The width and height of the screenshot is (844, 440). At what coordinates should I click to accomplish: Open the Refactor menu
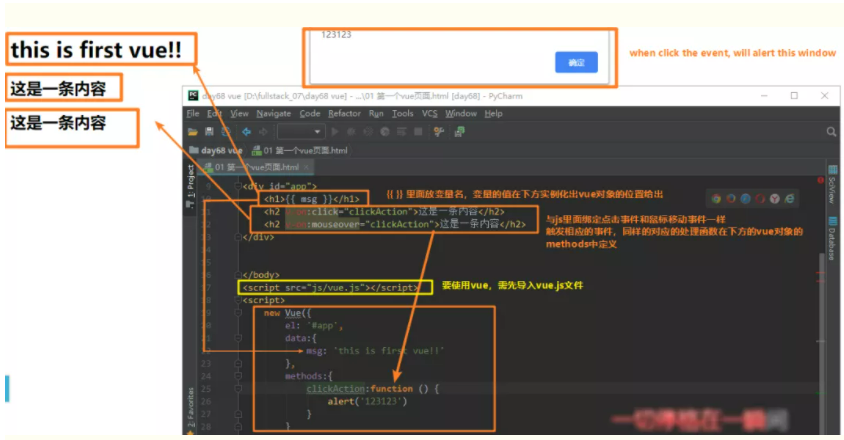pos(344,114)
